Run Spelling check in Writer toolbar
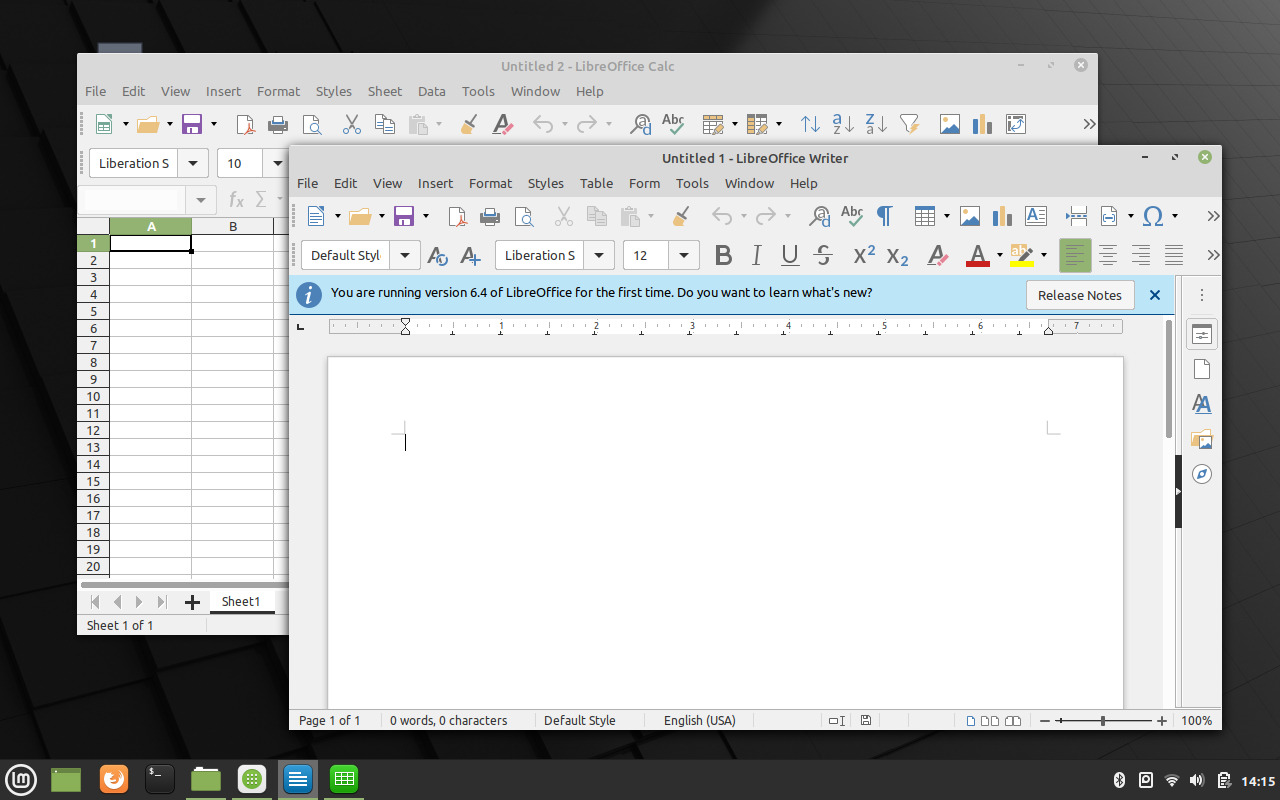 [x=852, y=215]
